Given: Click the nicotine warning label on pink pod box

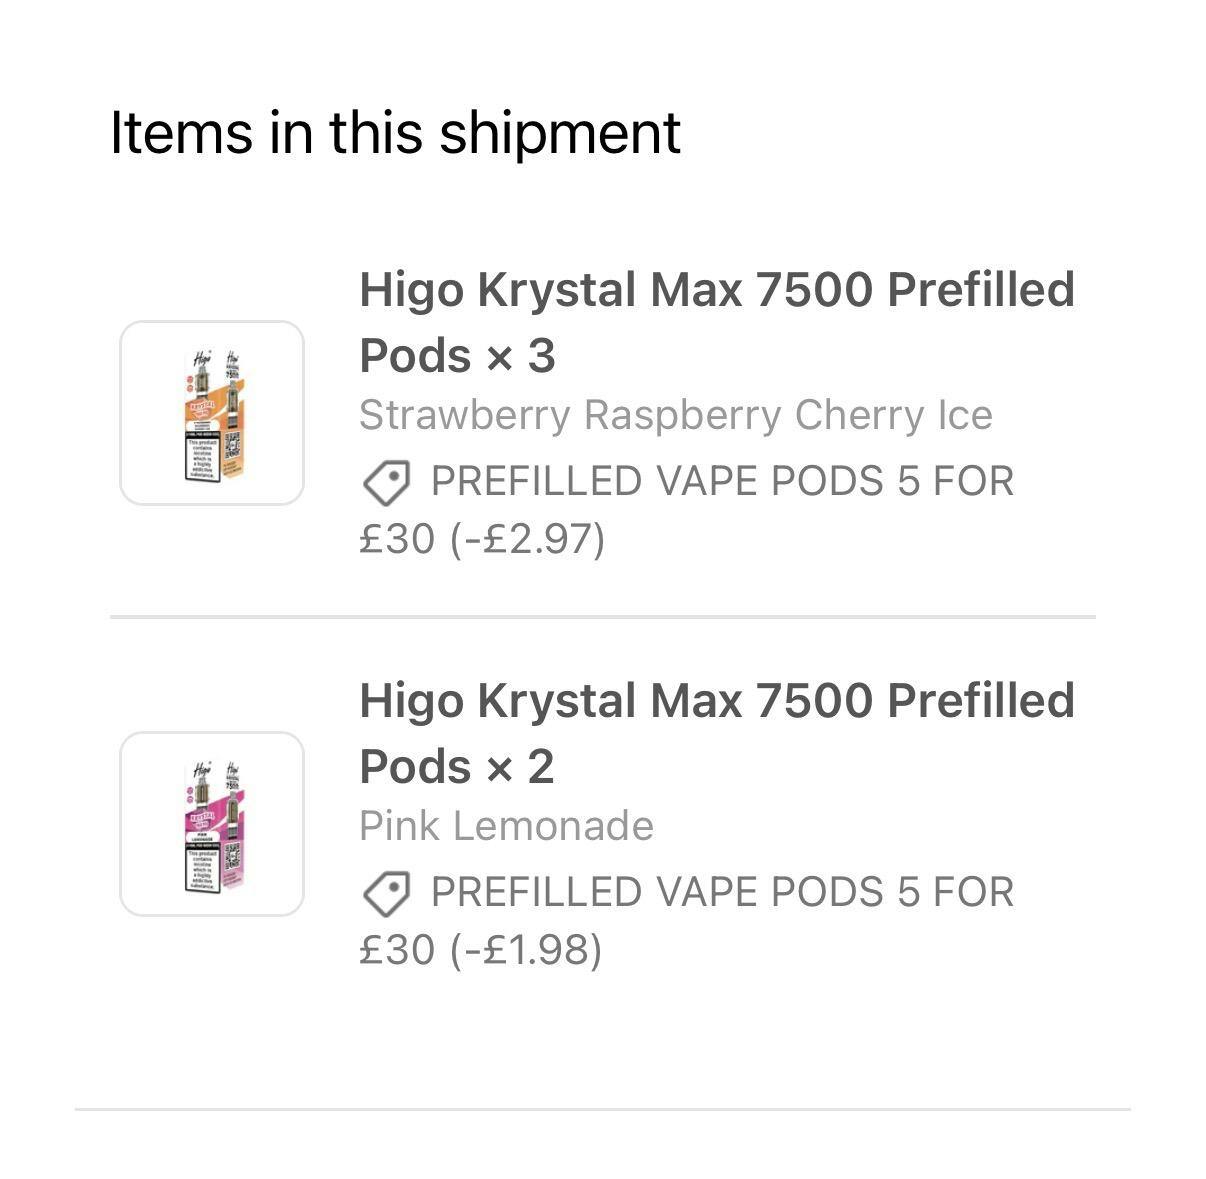Looking at the screenshot, I should click(202, 868).
